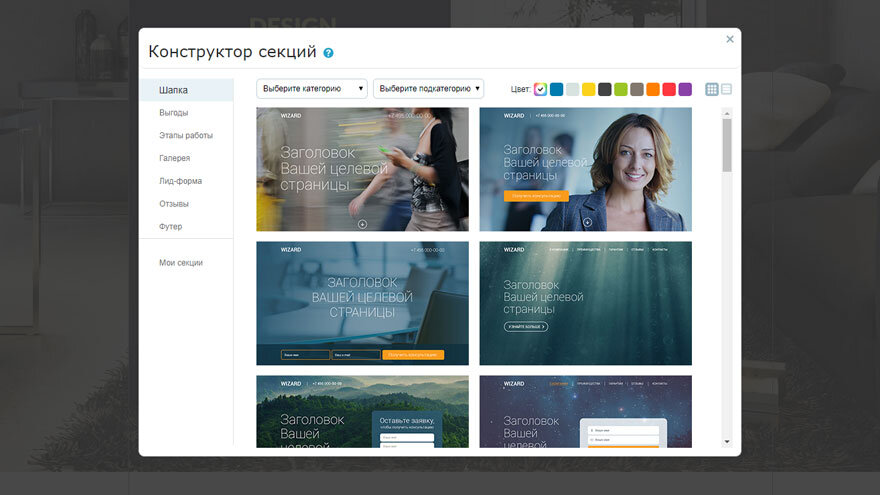Toggle the all-colors checkmark swatch

tap(540, 89)
